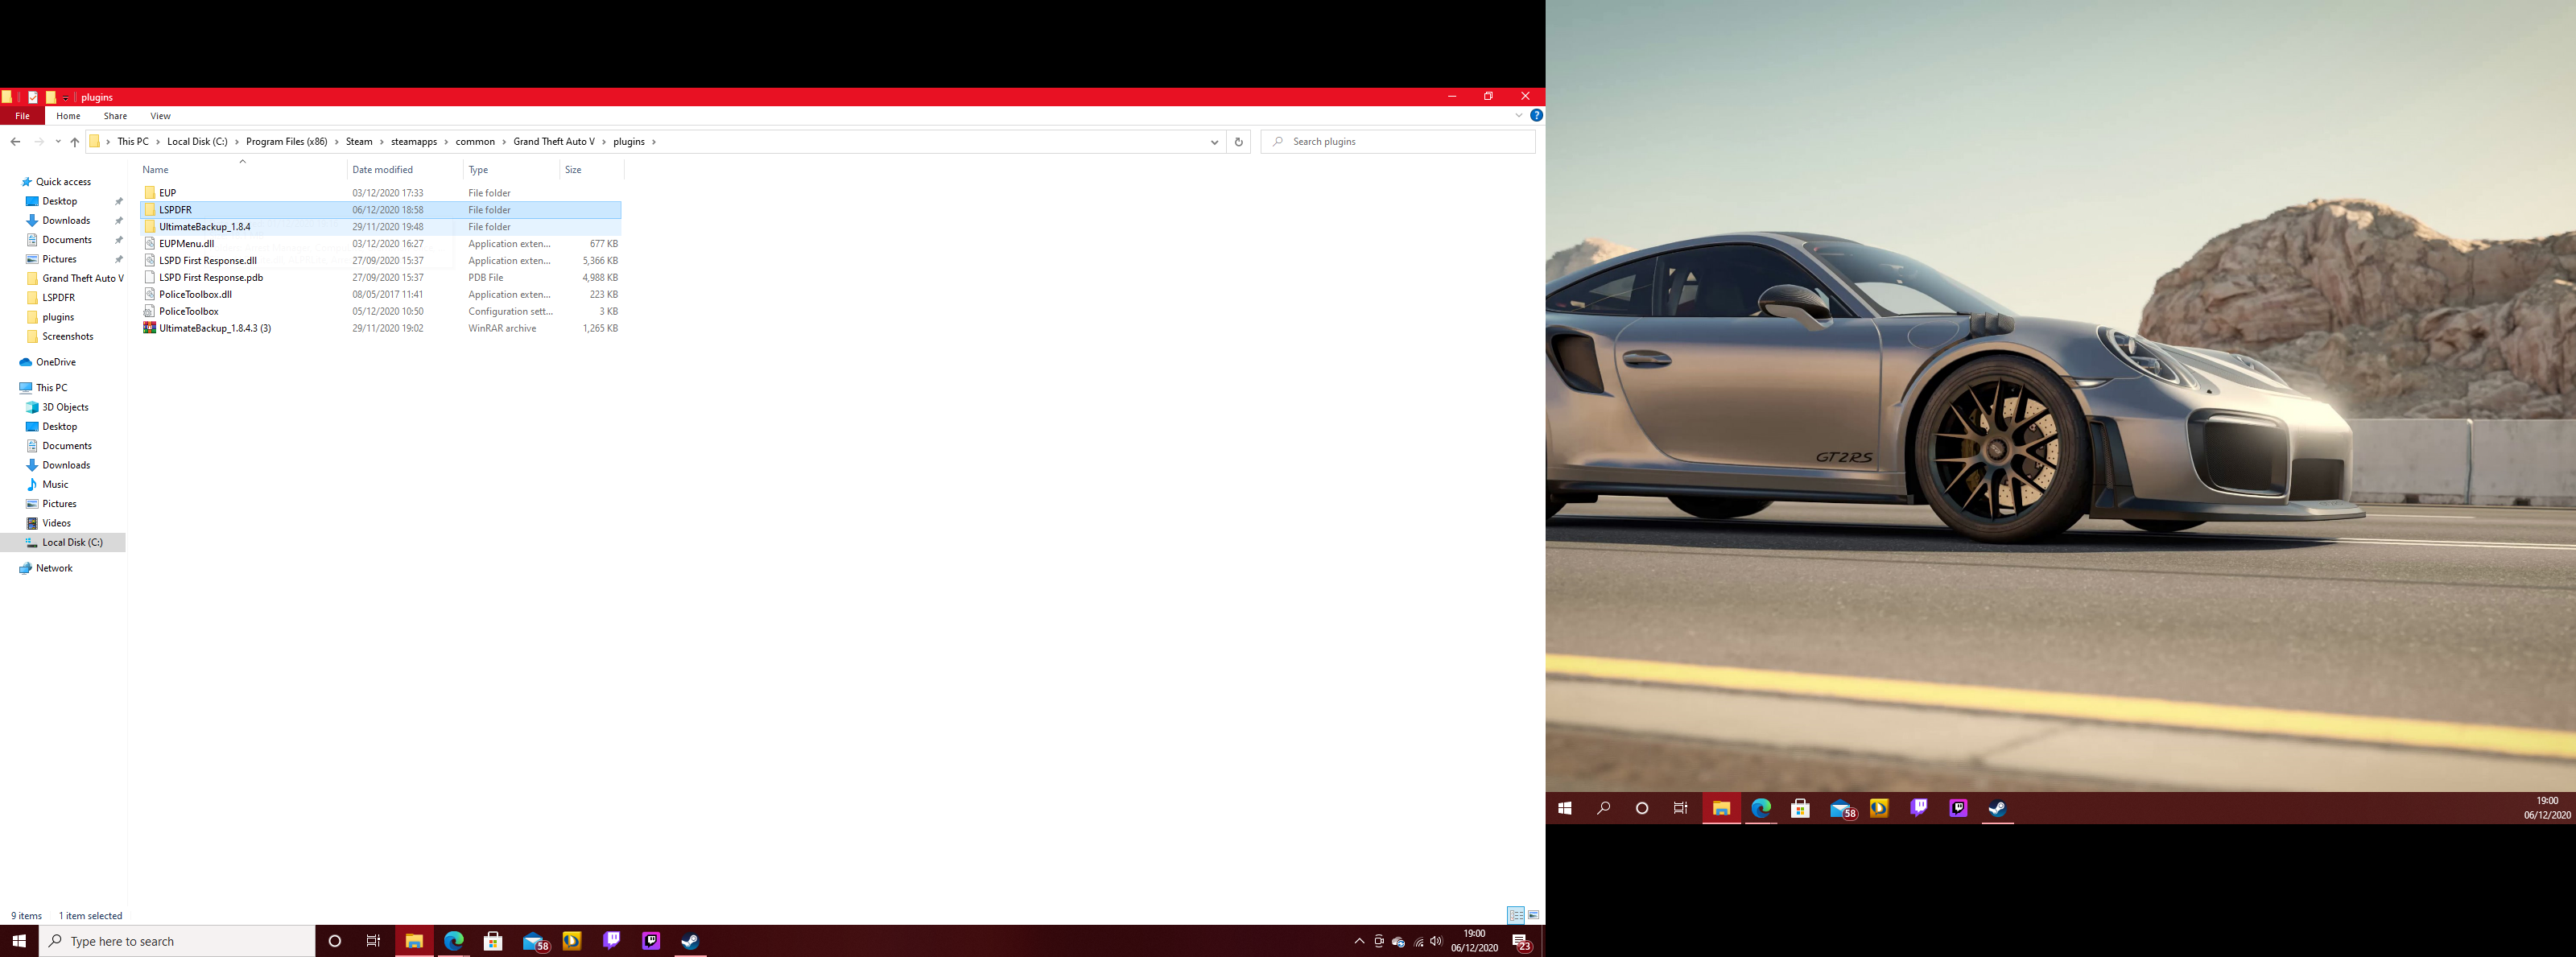2576x957 pixels.
Task: Open recent locations dropdown arrow
Action: 58,142
